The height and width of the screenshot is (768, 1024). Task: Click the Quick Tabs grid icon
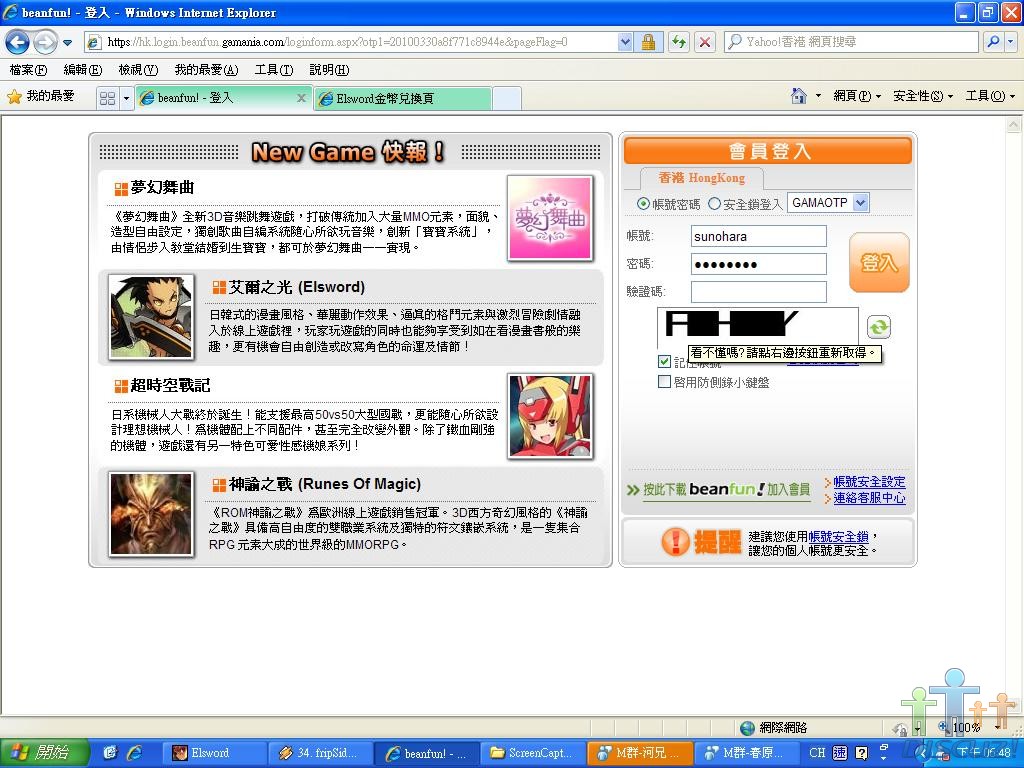pos(107,98)
